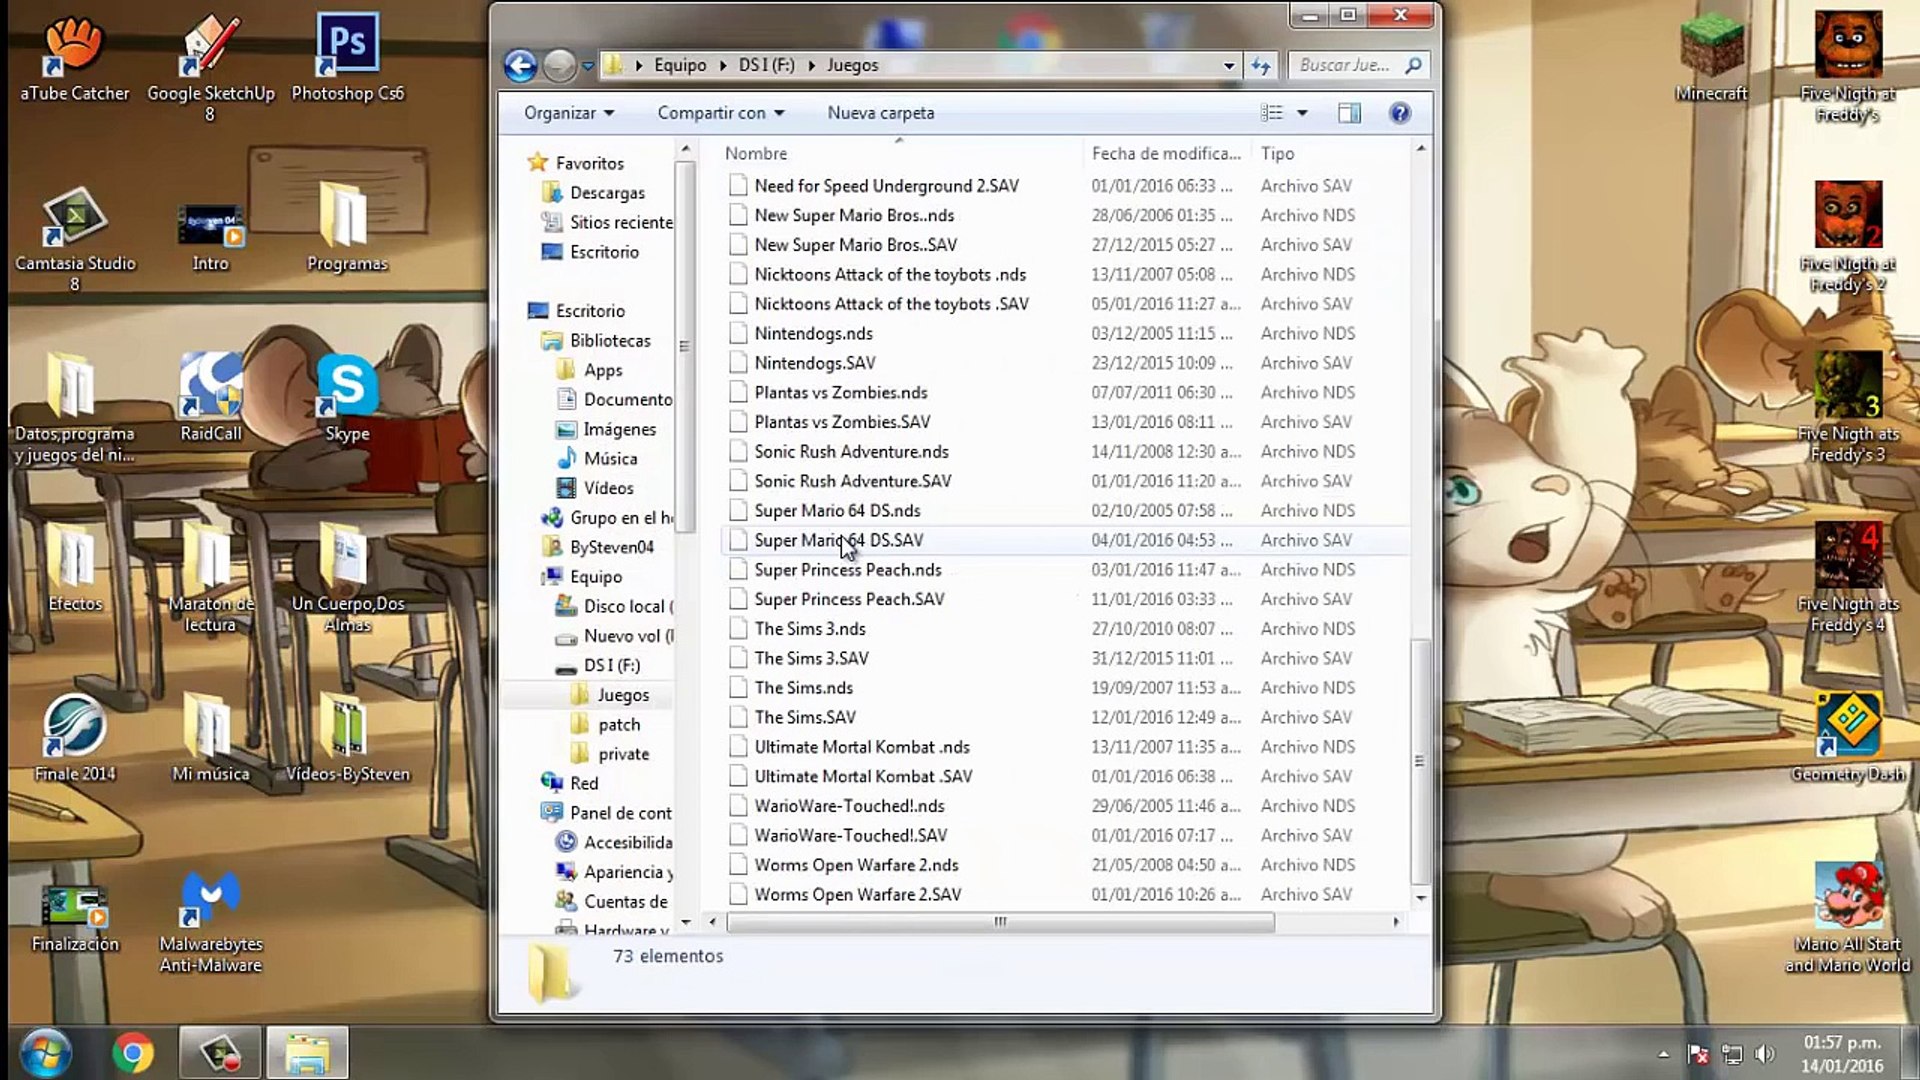The height and width of the screenshot is (1080, 1920).
Task: Click the refresh button beside address bar
Action: point(1261,66)
